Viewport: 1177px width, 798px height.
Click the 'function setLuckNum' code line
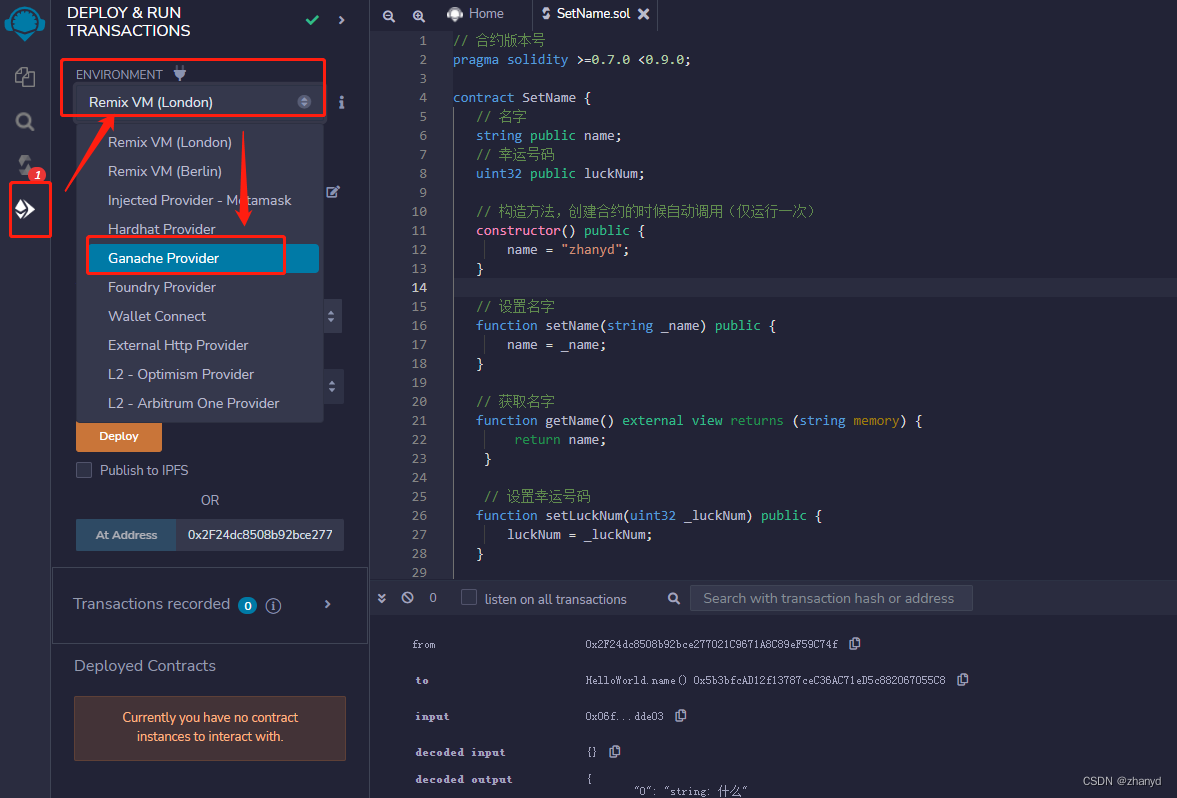click(x=649, y=516)
